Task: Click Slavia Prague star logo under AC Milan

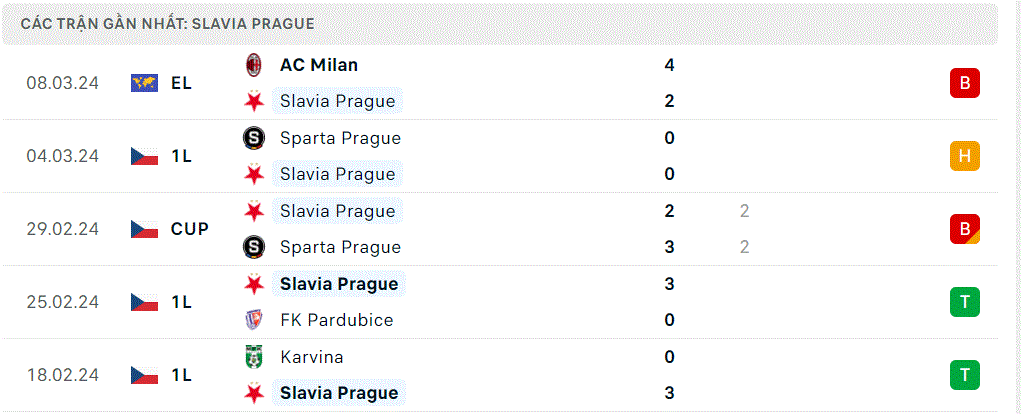Action: point(253,102)
